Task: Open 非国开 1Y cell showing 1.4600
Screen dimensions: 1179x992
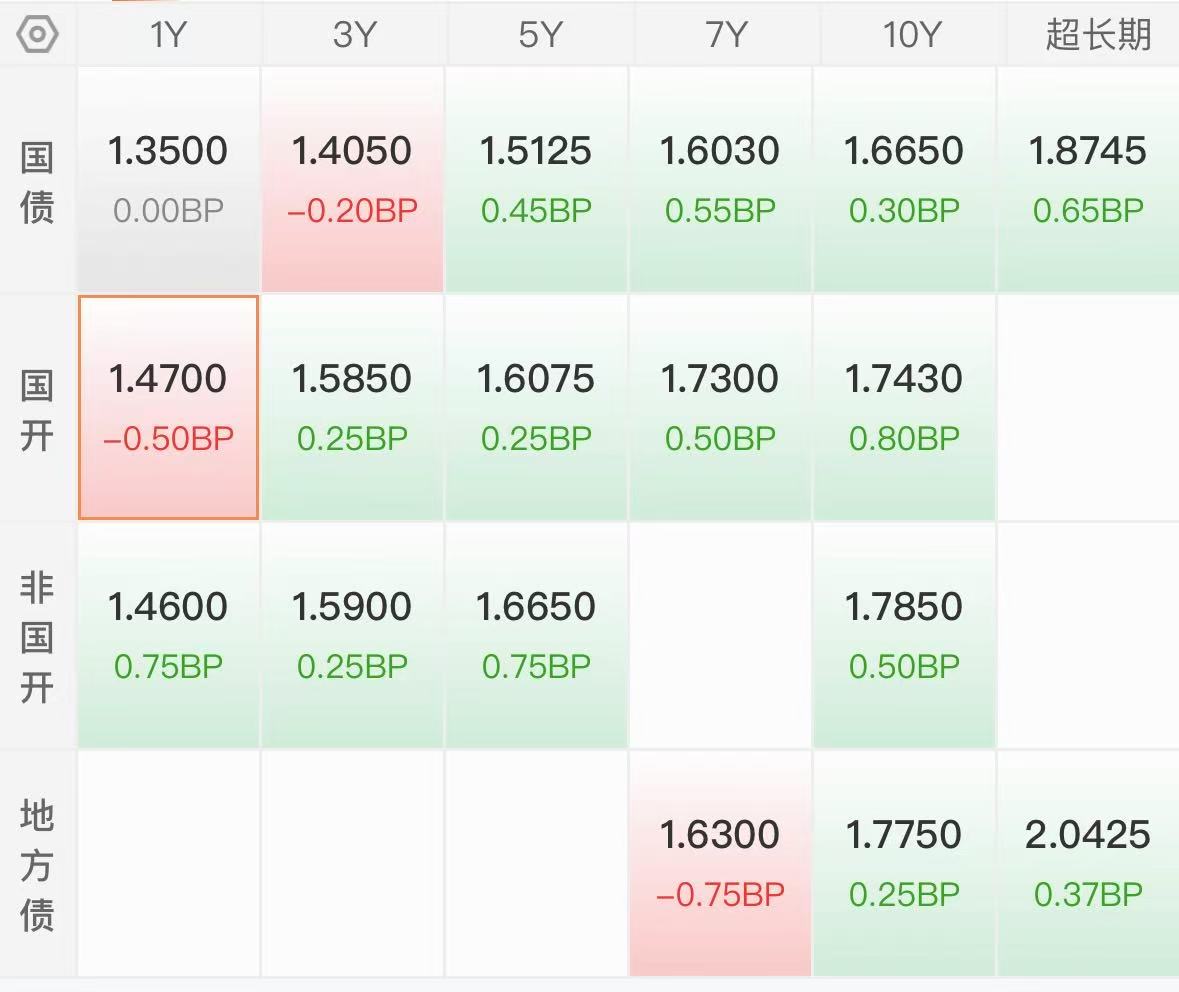Action: 168,636
